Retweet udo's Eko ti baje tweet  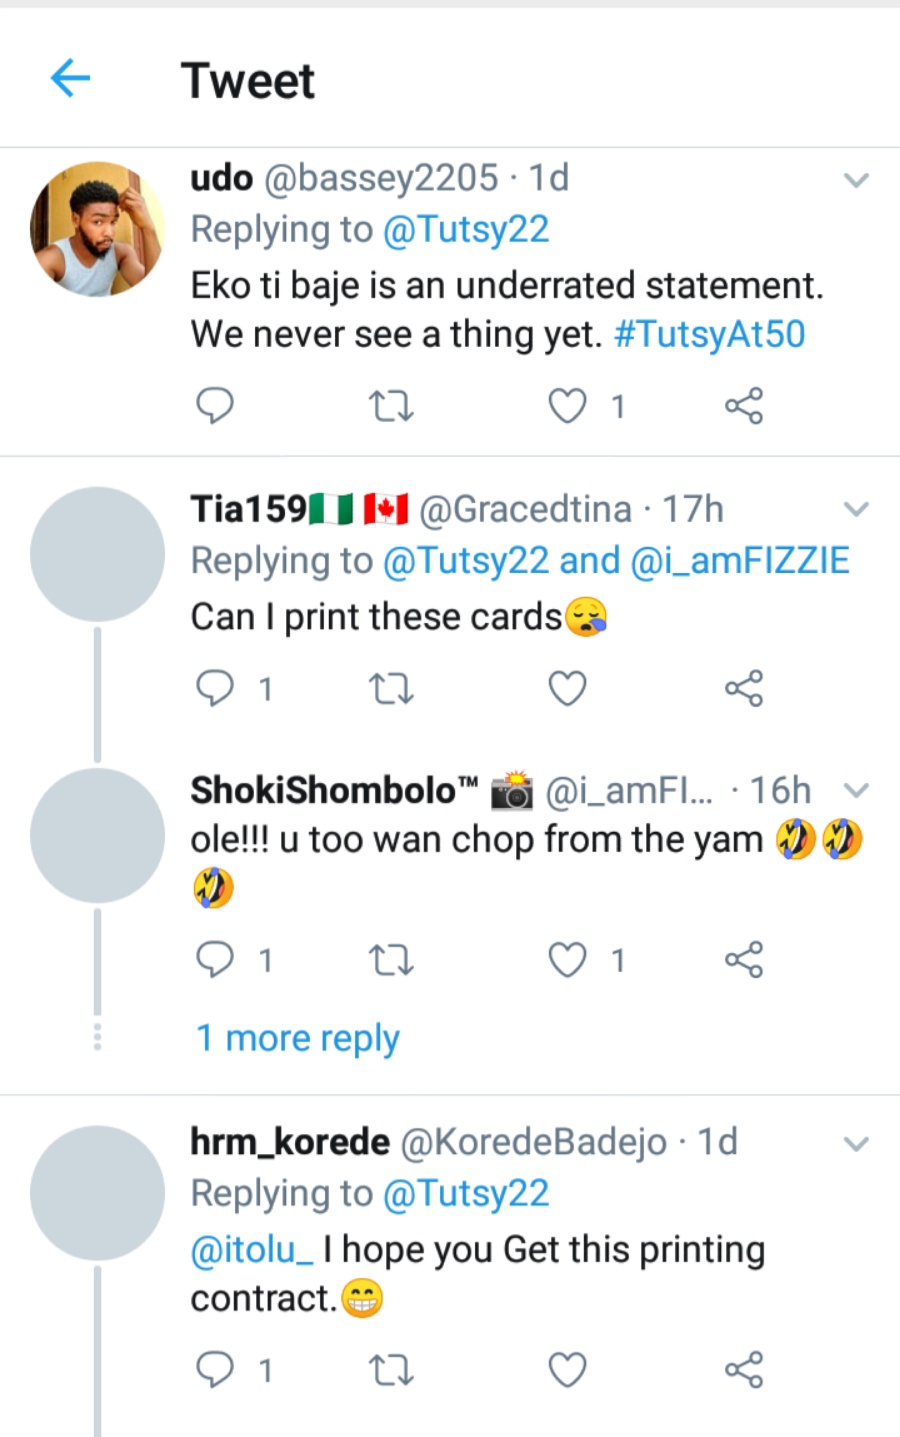point(391,406)
